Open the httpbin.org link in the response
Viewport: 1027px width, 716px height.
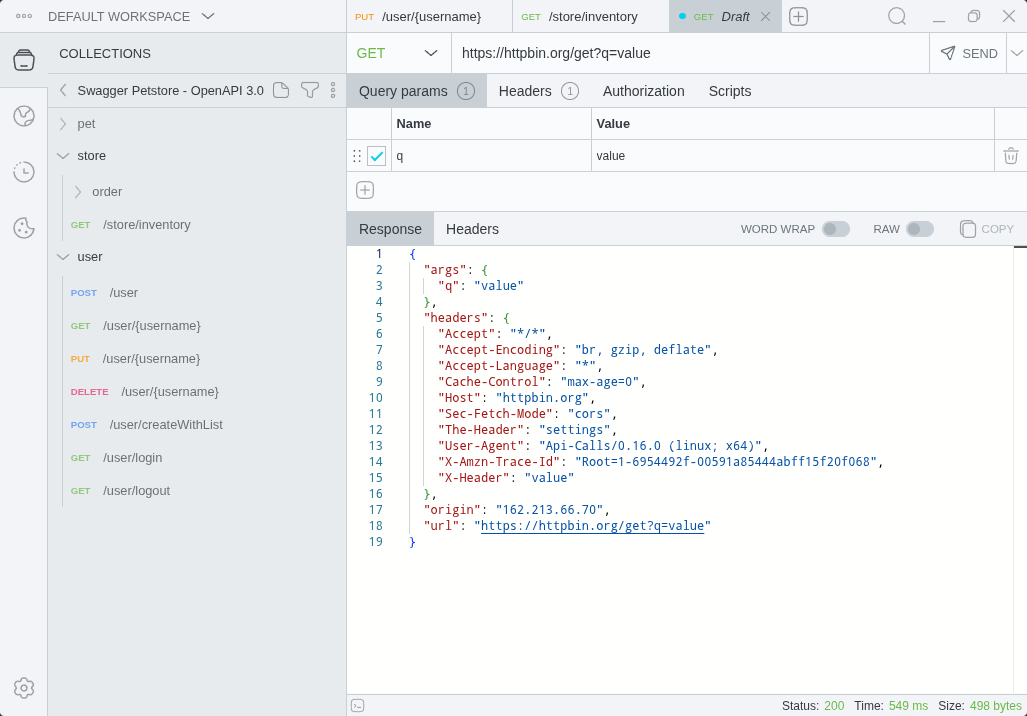point(594,525)
